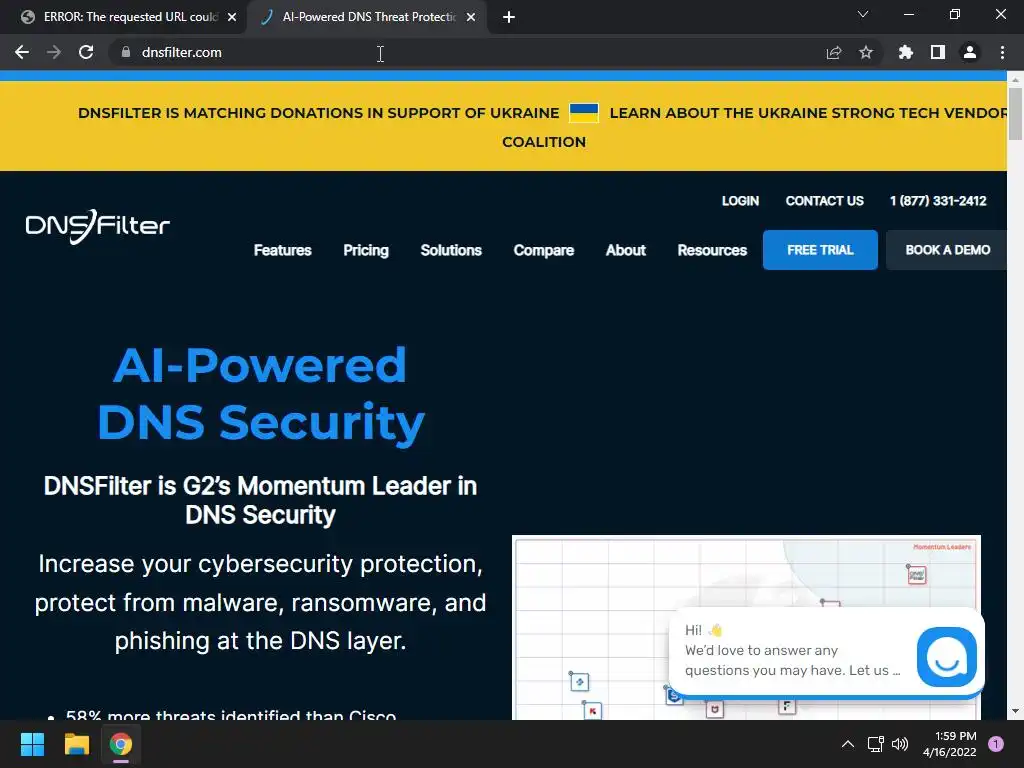This screenshot has height=768, width=1024.
Task: Bookmark this page with star icon
Action: 866,52
